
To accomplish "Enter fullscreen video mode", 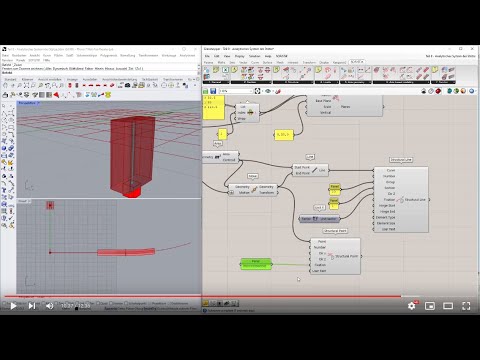I will click(466, 306).
